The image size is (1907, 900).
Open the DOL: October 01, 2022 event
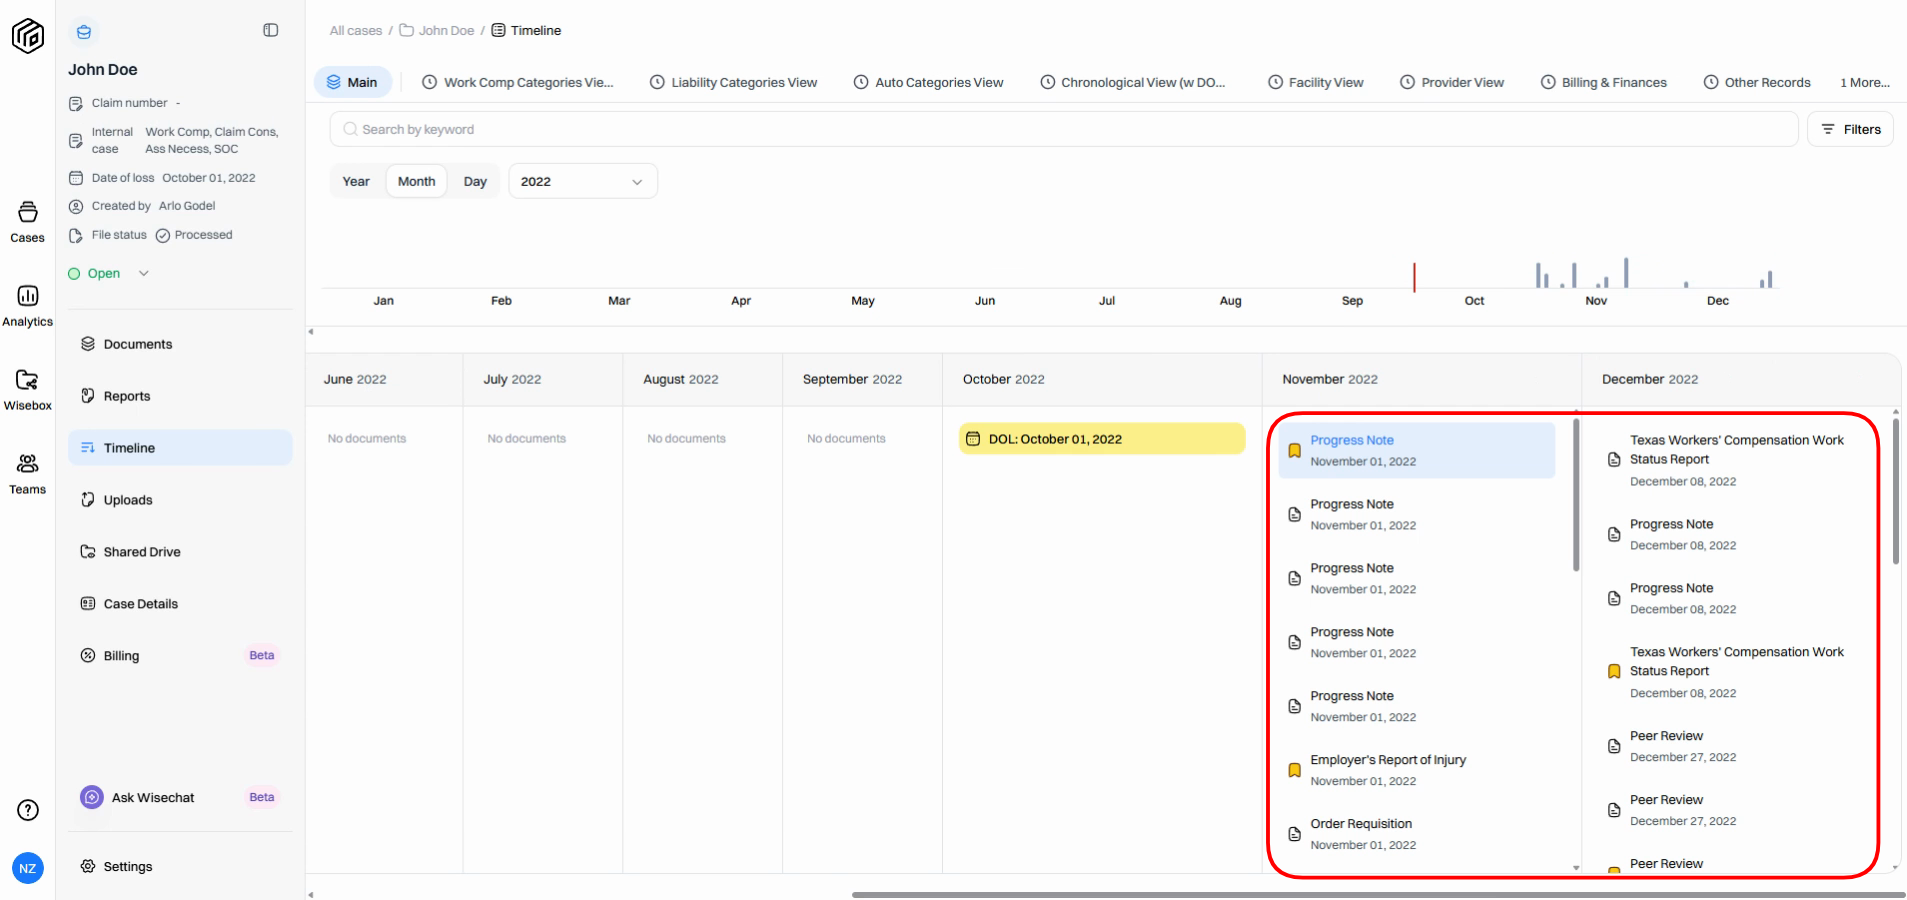click(1102, 439)
